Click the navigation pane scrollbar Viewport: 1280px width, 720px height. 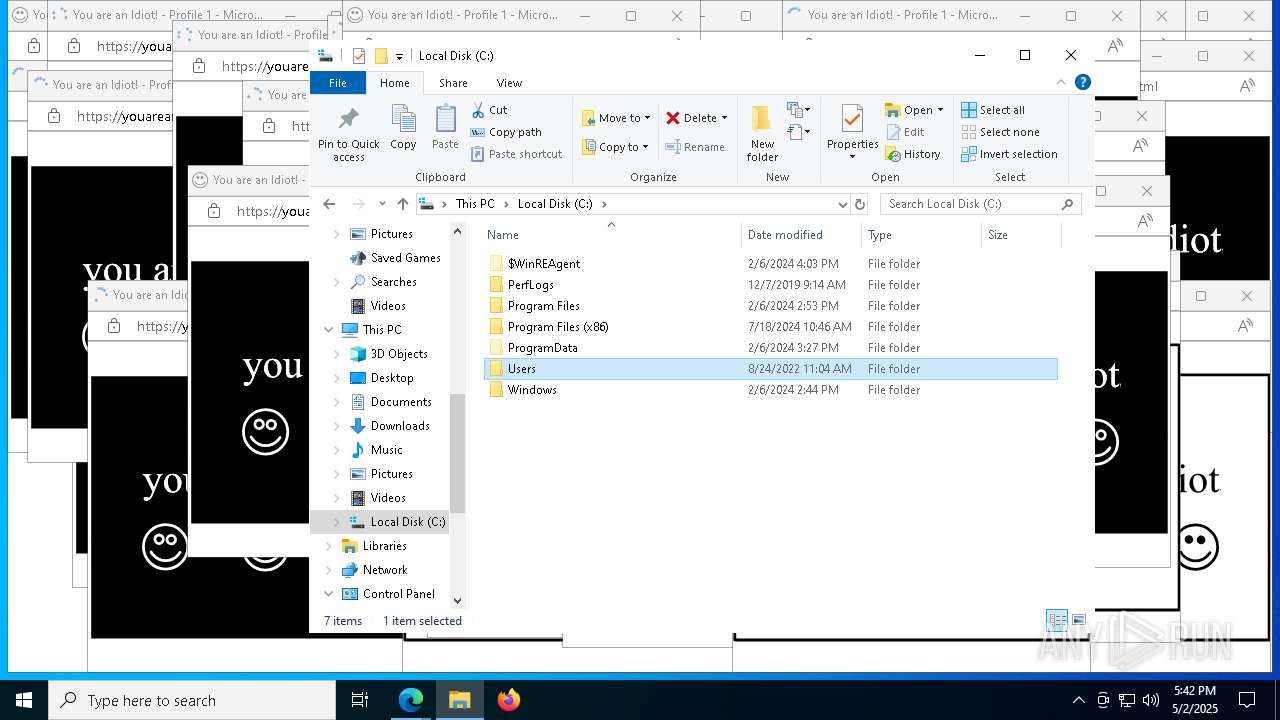point(457,453)
